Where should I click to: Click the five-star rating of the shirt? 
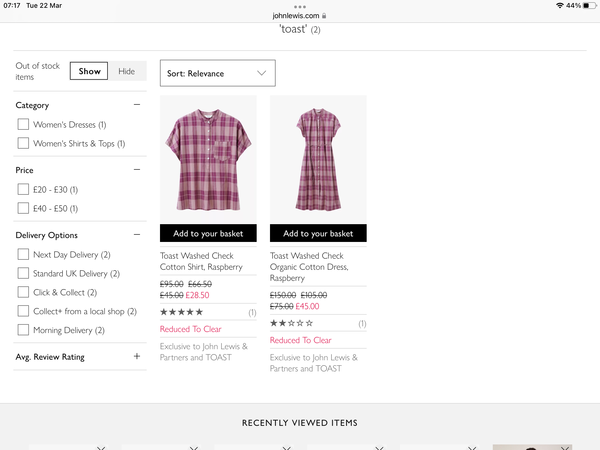[182, 312]
